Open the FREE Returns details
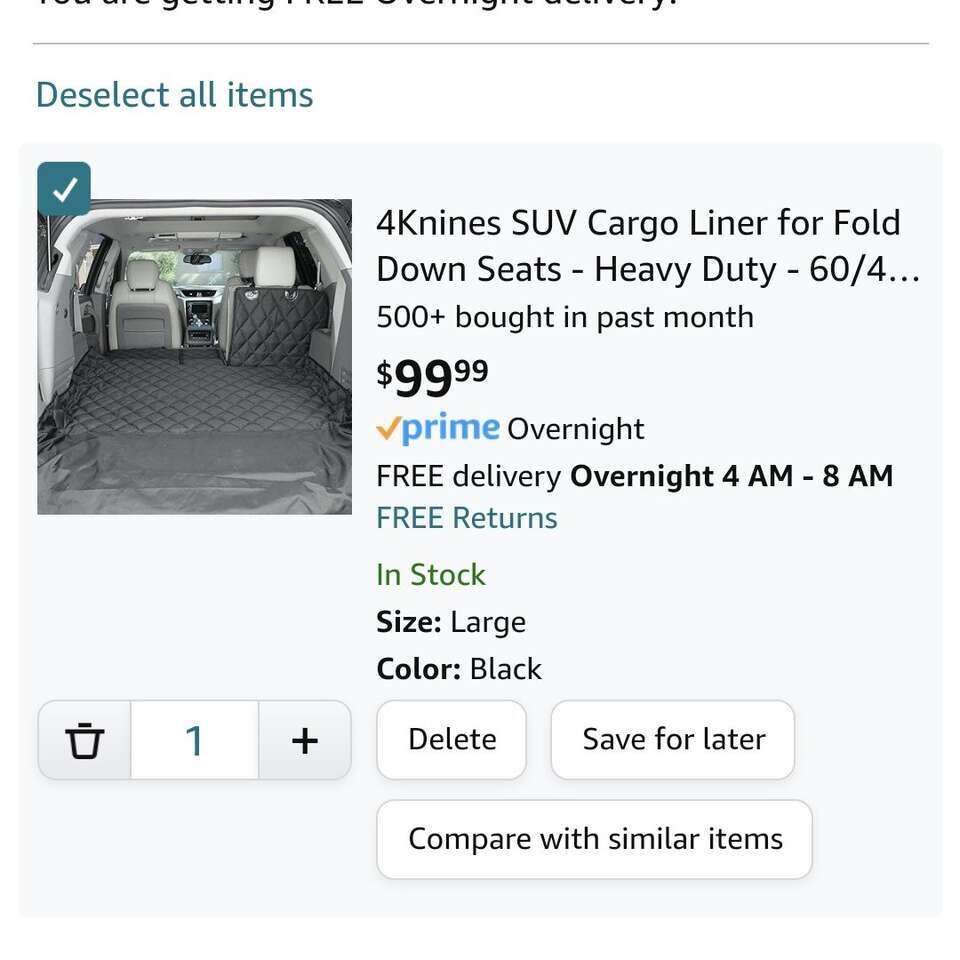960x960 pixels. tap(467, 518)
